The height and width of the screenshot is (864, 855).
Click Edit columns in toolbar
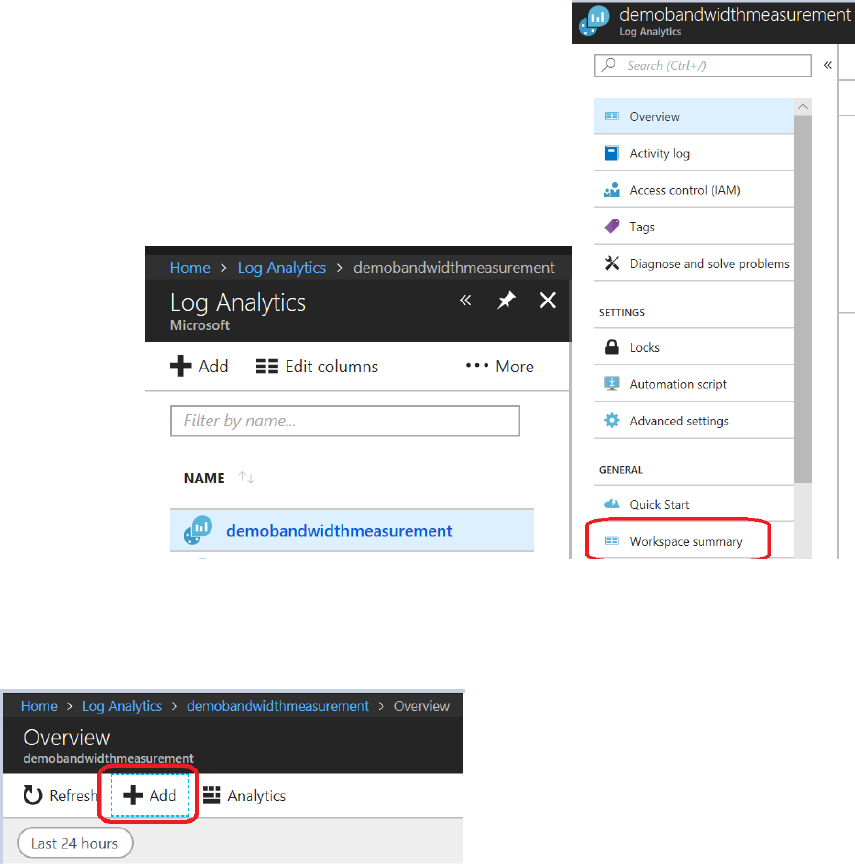317,366
